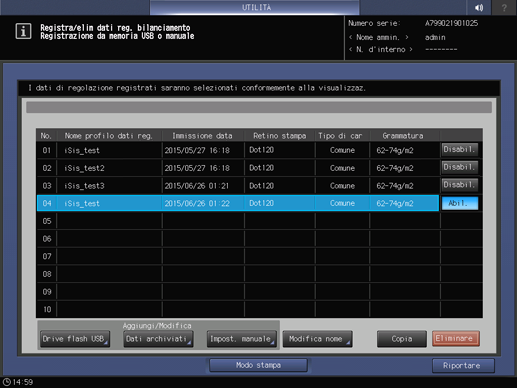Select row 02 iSis_test2 profile name
This screenshot has height=388, width=517.
pyautogui.click(x=85, y=168)
